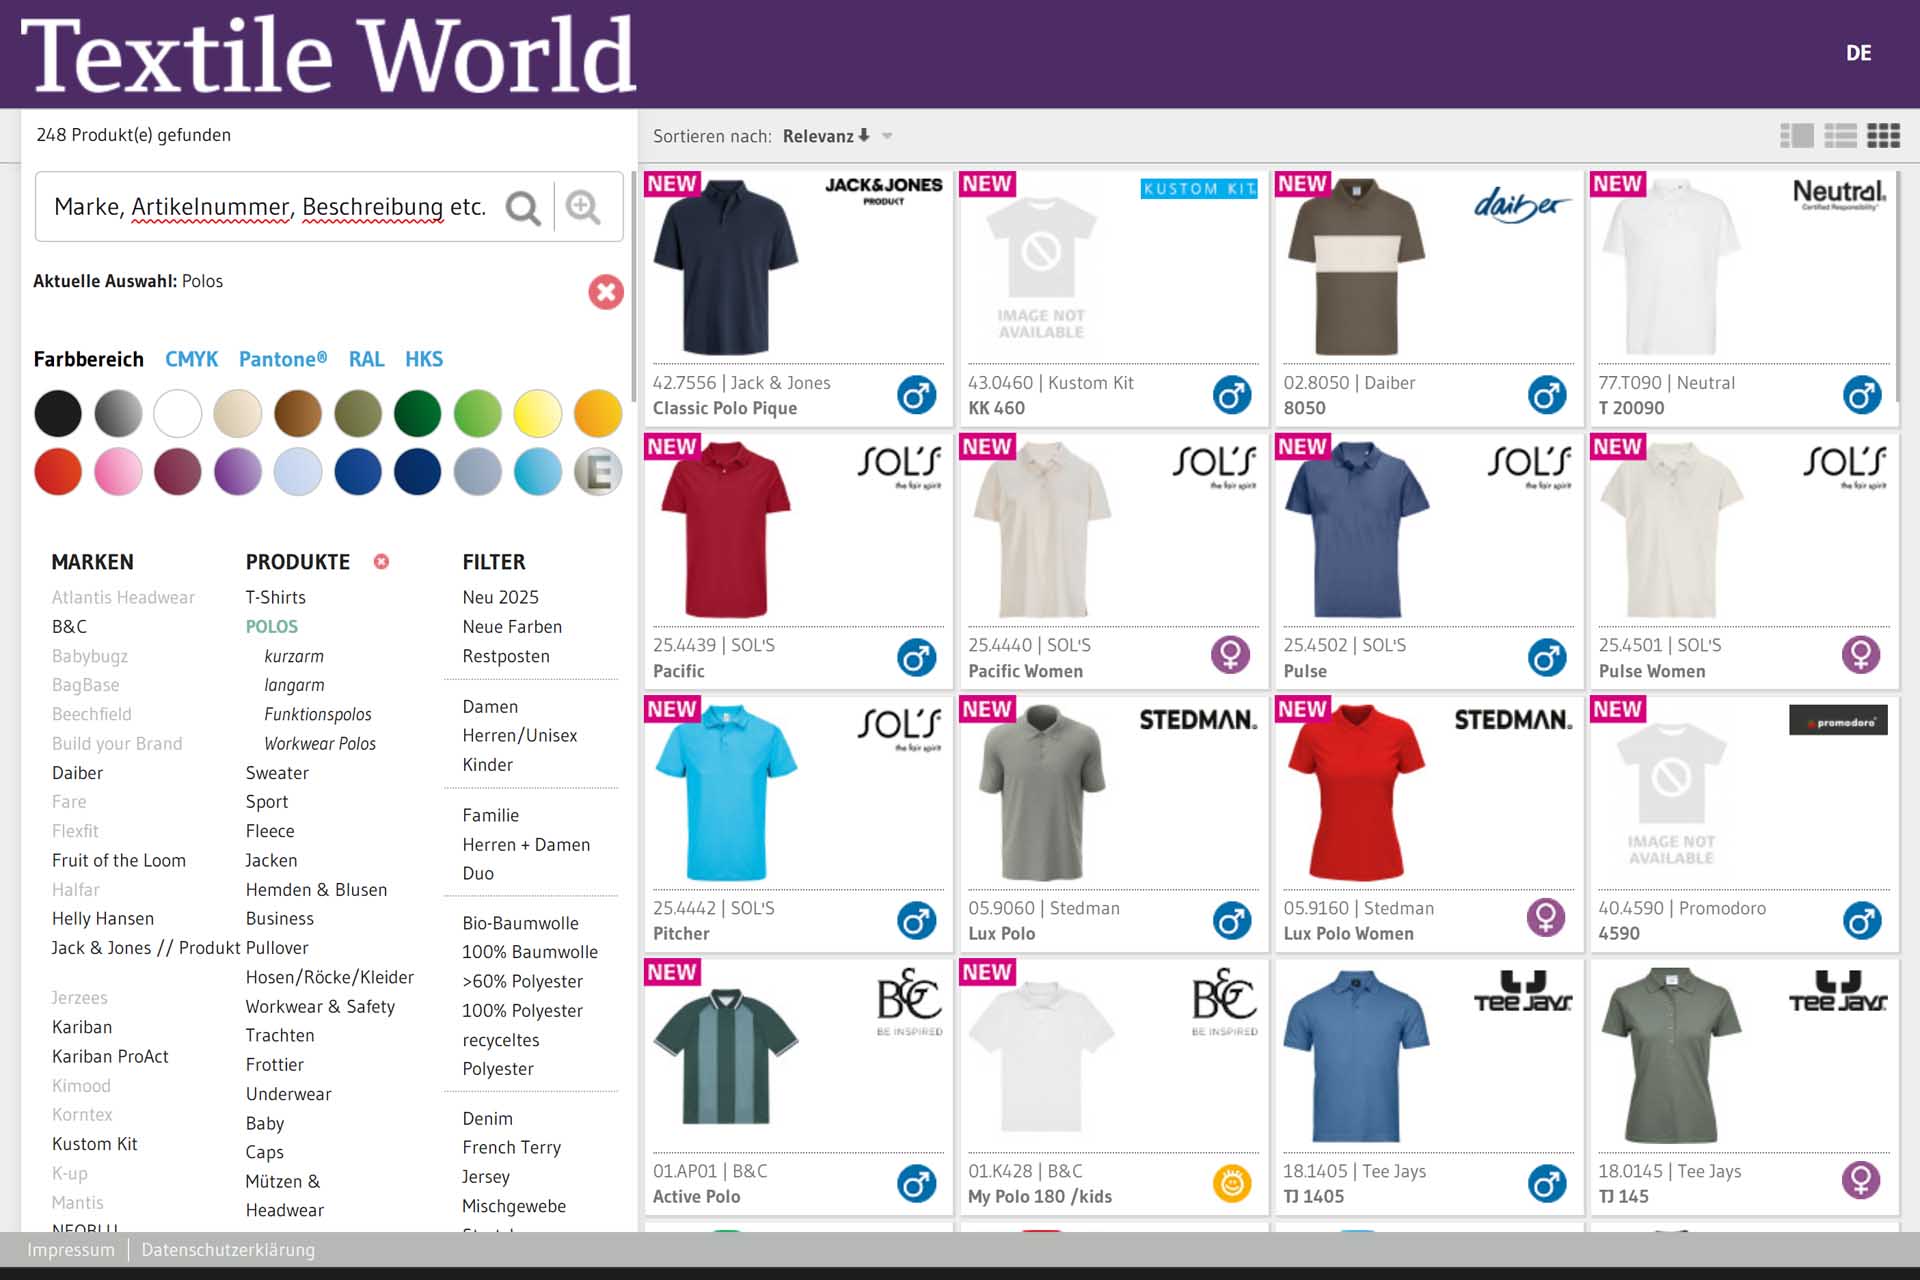
Task: Open the Sweater product category
Action: click(277, 773)
